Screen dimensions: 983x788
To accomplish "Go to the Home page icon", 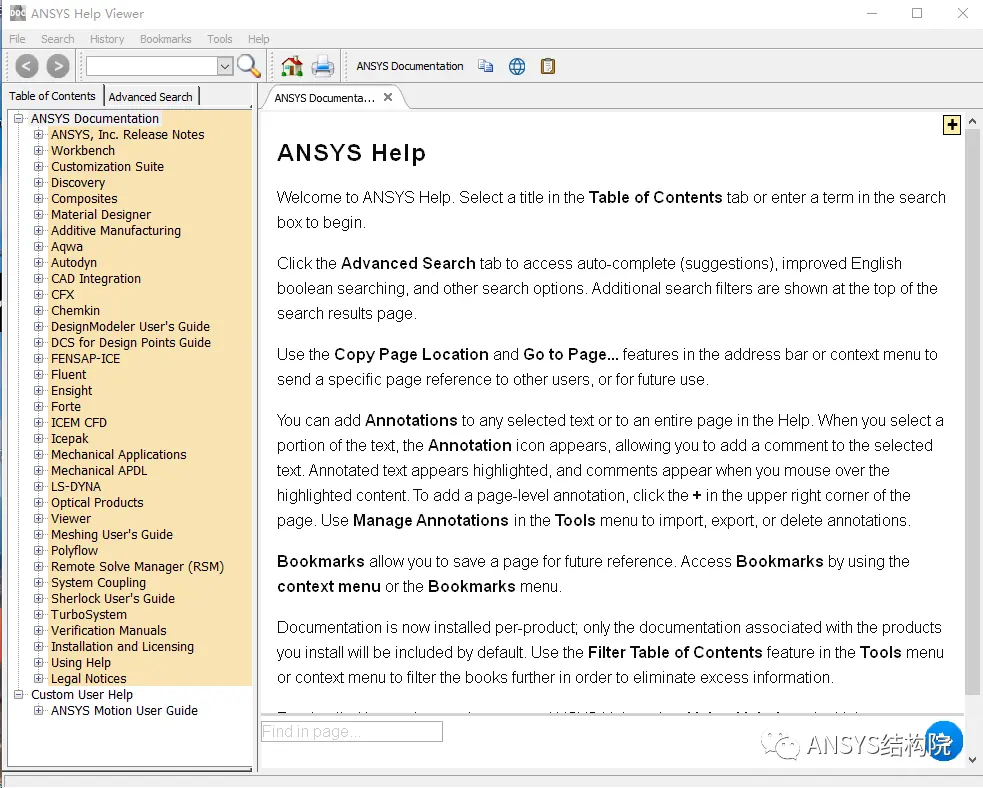I will 292,66.
